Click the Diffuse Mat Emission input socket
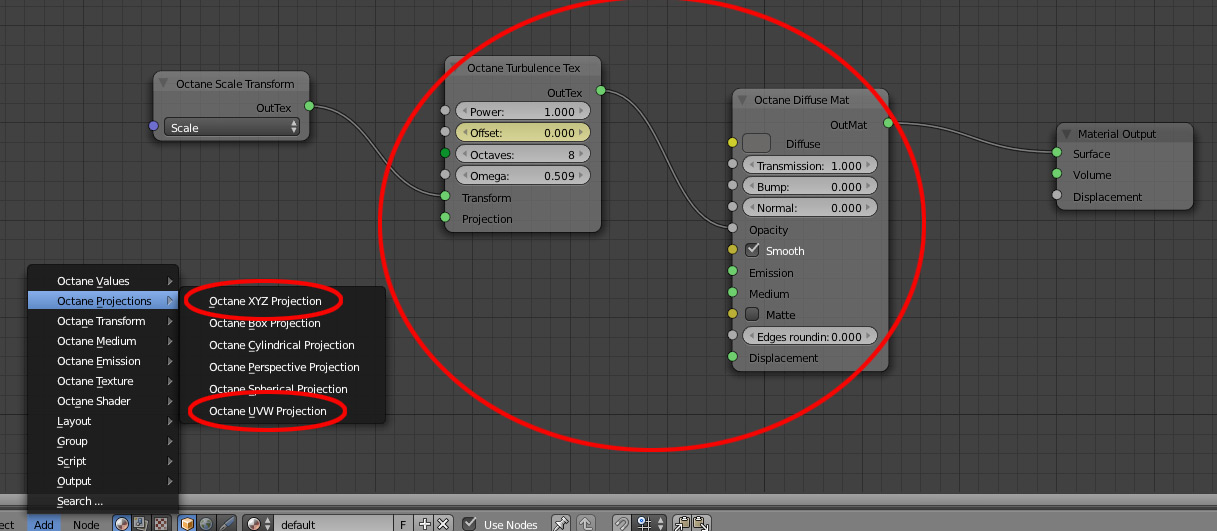This screenshot has height=531, width=1217. 732,271
